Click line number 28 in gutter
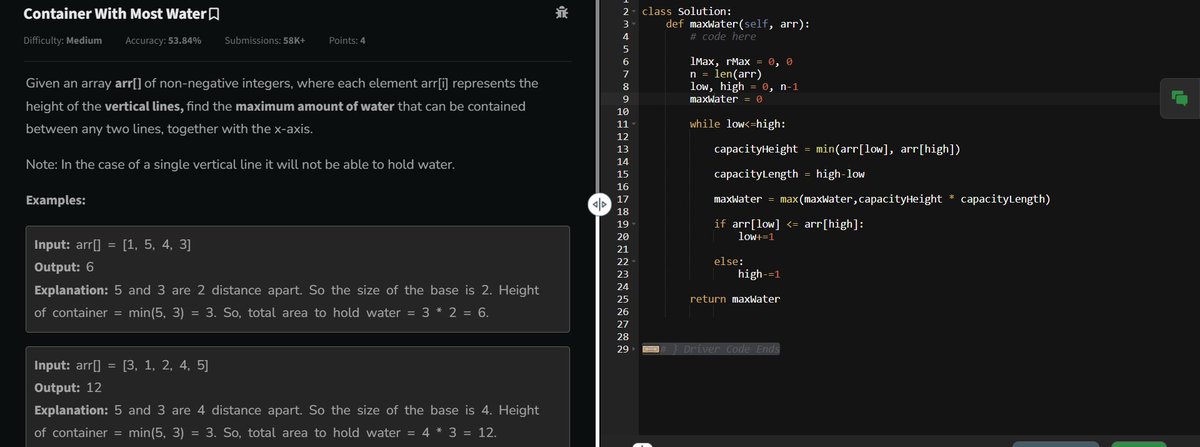This screenshot has height=447, width=1200. 623,337
